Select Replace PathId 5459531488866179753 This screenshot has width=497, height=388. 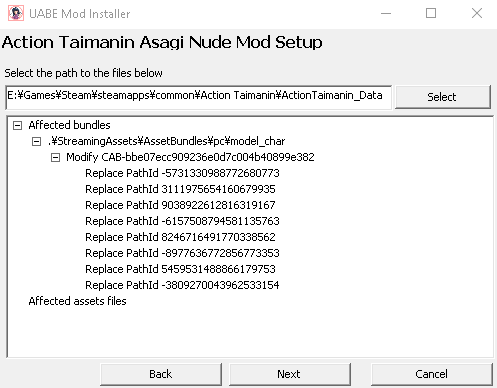(x=180, y=269)
